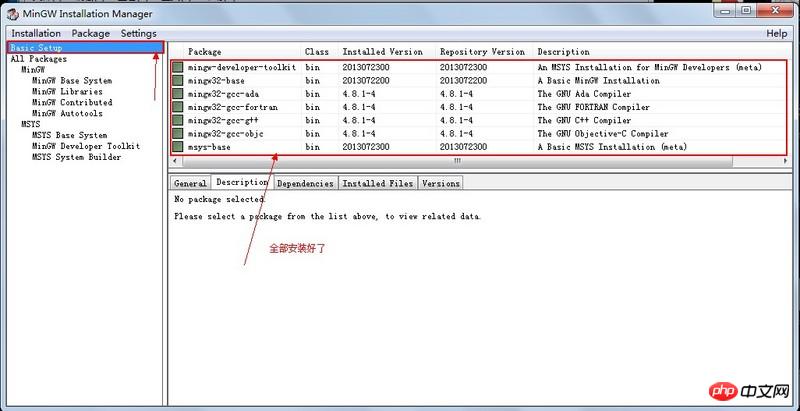Screen dimensions: 800x411
Task: Click 'The GNU FORTRAN Compiler' description
Action: tap(593, 107)
